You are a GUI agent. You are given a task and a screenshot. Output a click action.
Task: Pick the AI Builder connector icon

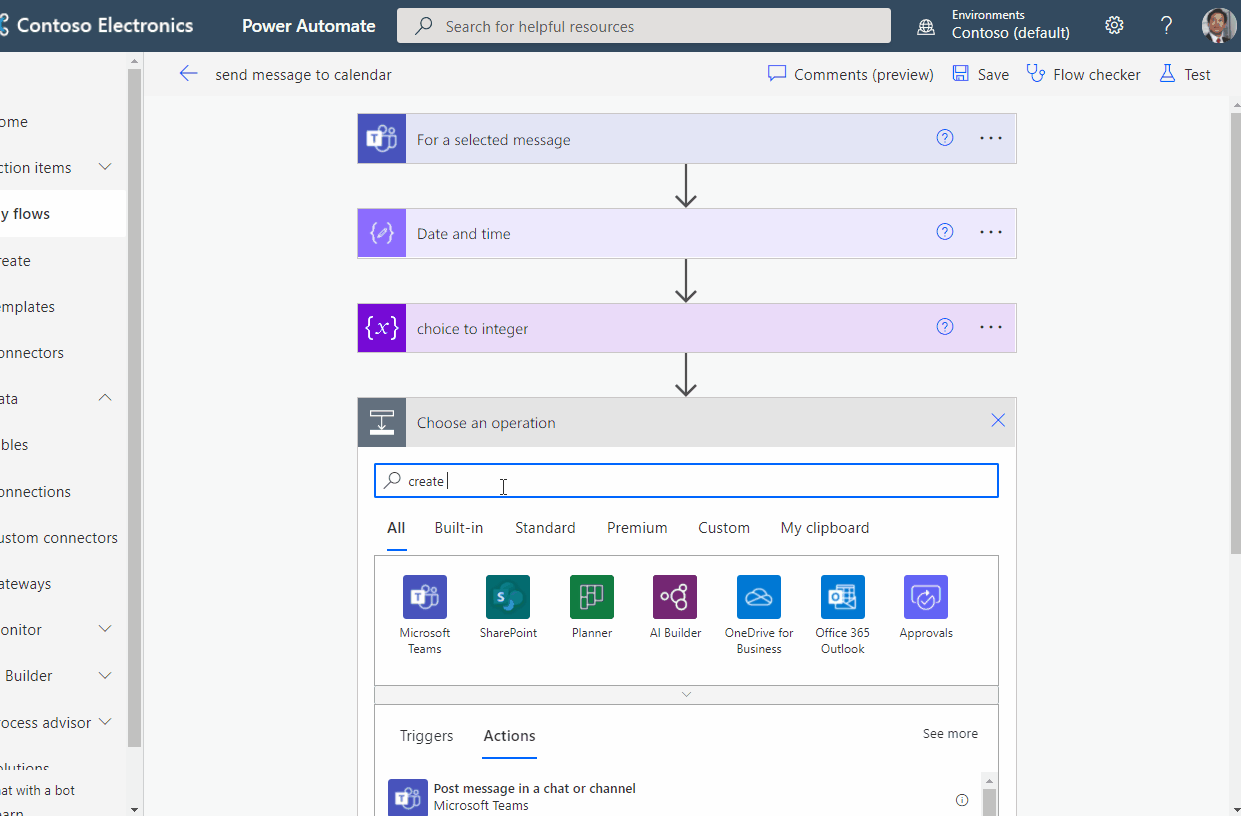tap(675, 597)
